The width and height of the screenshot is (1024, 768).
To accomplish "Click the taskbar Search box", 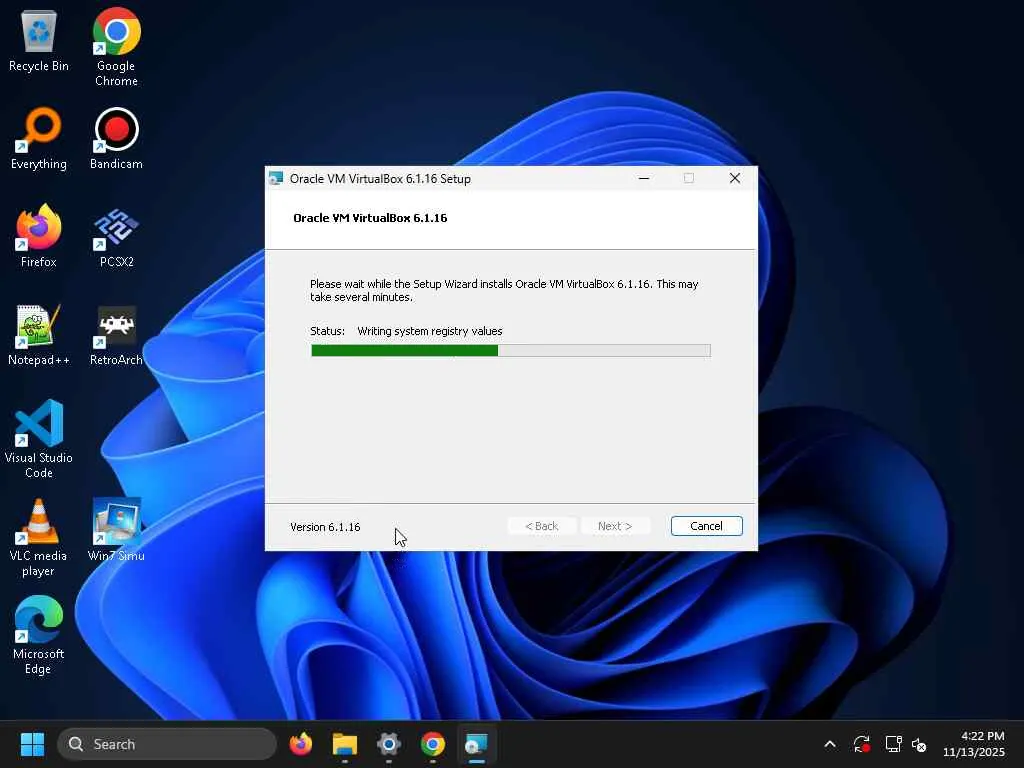I will coord(167,744).
